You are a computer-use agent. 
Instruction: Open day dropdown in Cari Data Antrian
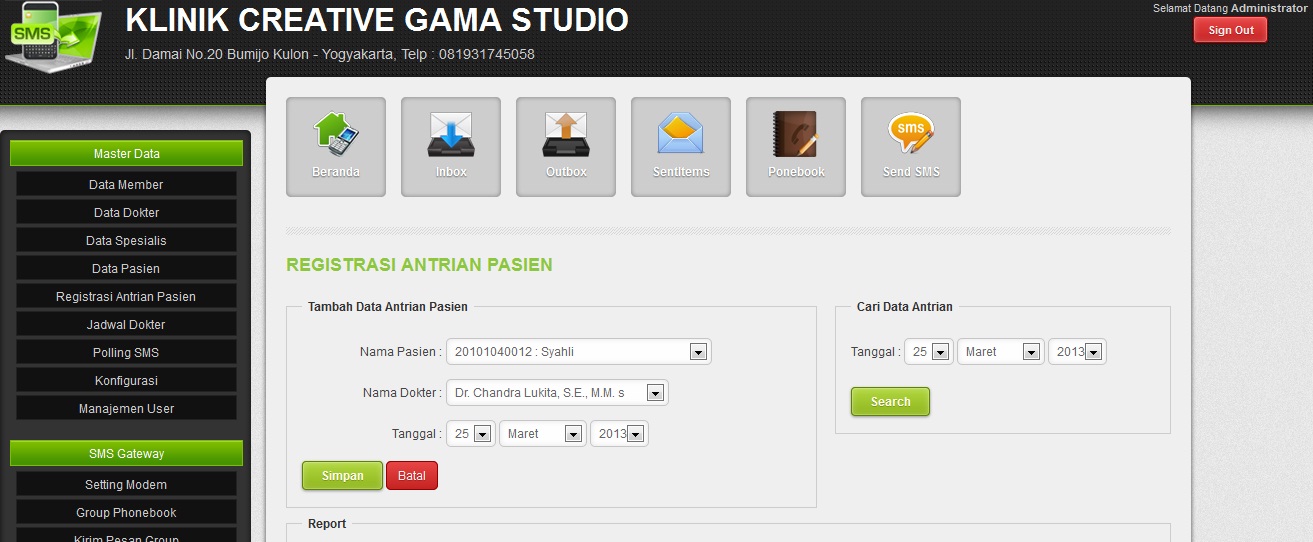click(x=929, y=352)
